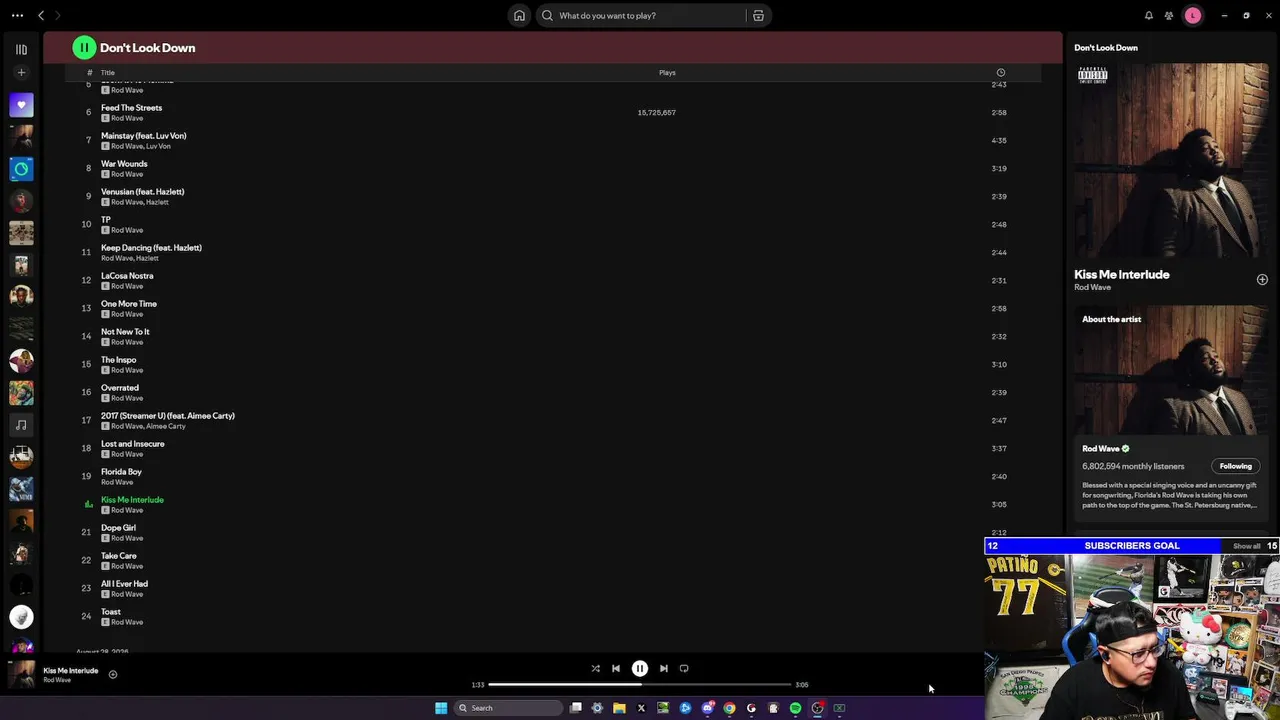This screenshot has width=1280, height=720.
Task: Open the now-playing cover thumbnail in bottom bar
Action: pos(21,674)
